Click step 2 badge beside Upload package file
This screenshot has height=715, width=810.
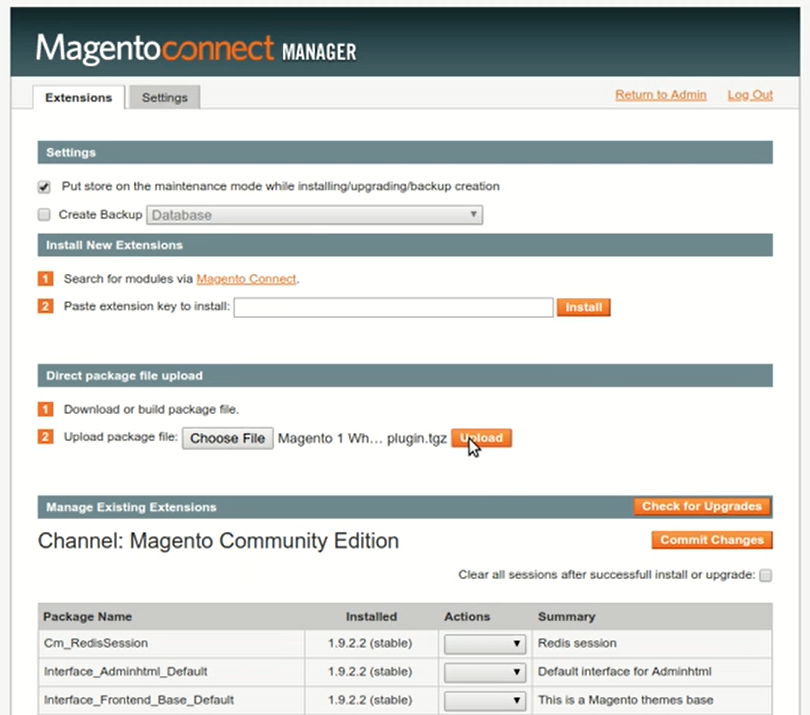[45, 437]
